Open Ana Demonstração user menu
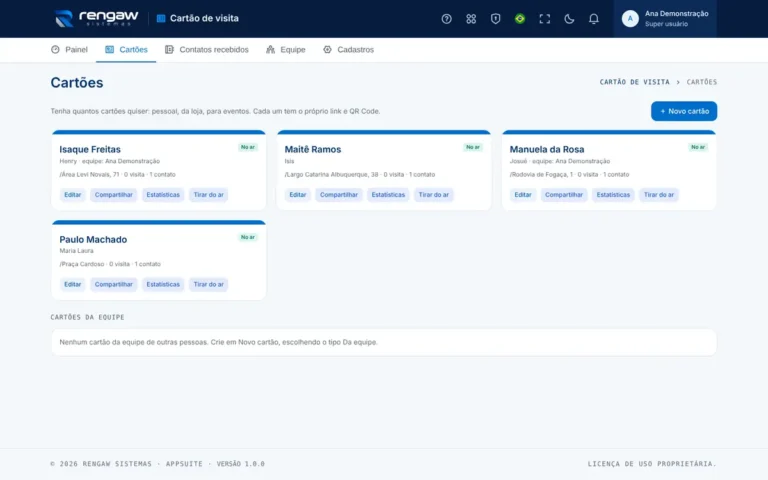Screen dimensions: 768x480 (665, 19)
